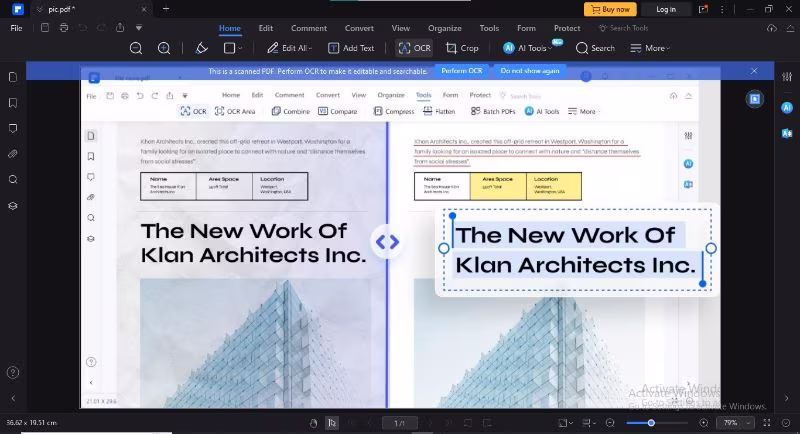Open the bookmarks panel in the dark left sidebar

[x=13, y=103]
